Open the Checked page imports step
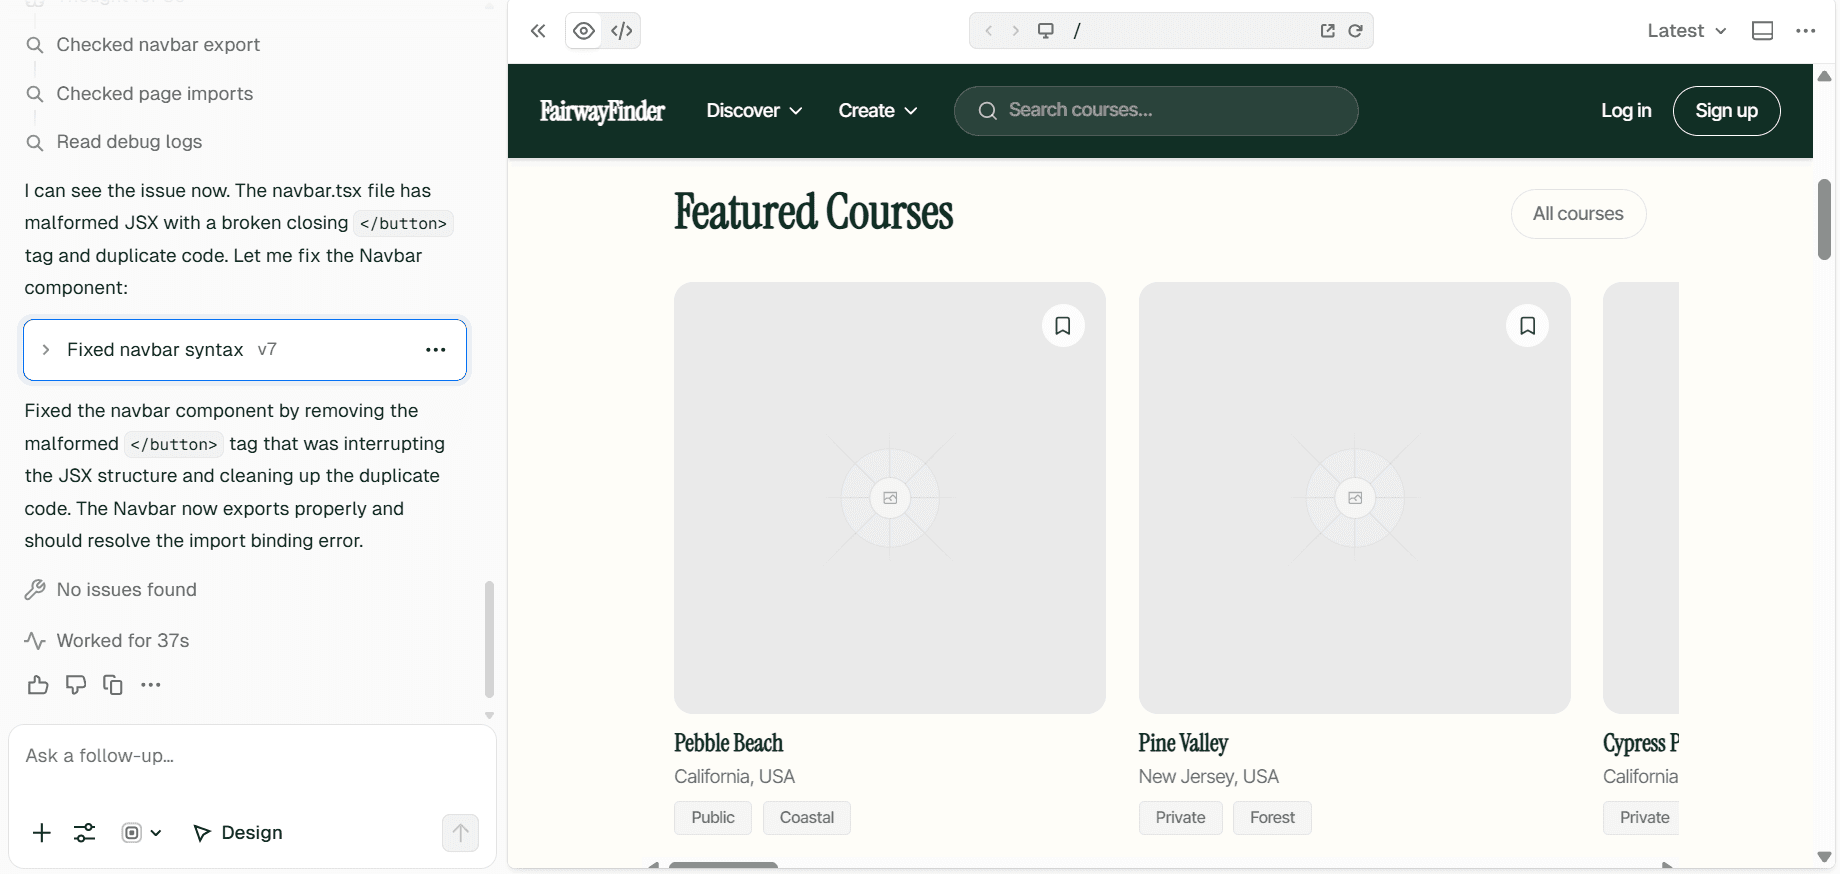 139,94
